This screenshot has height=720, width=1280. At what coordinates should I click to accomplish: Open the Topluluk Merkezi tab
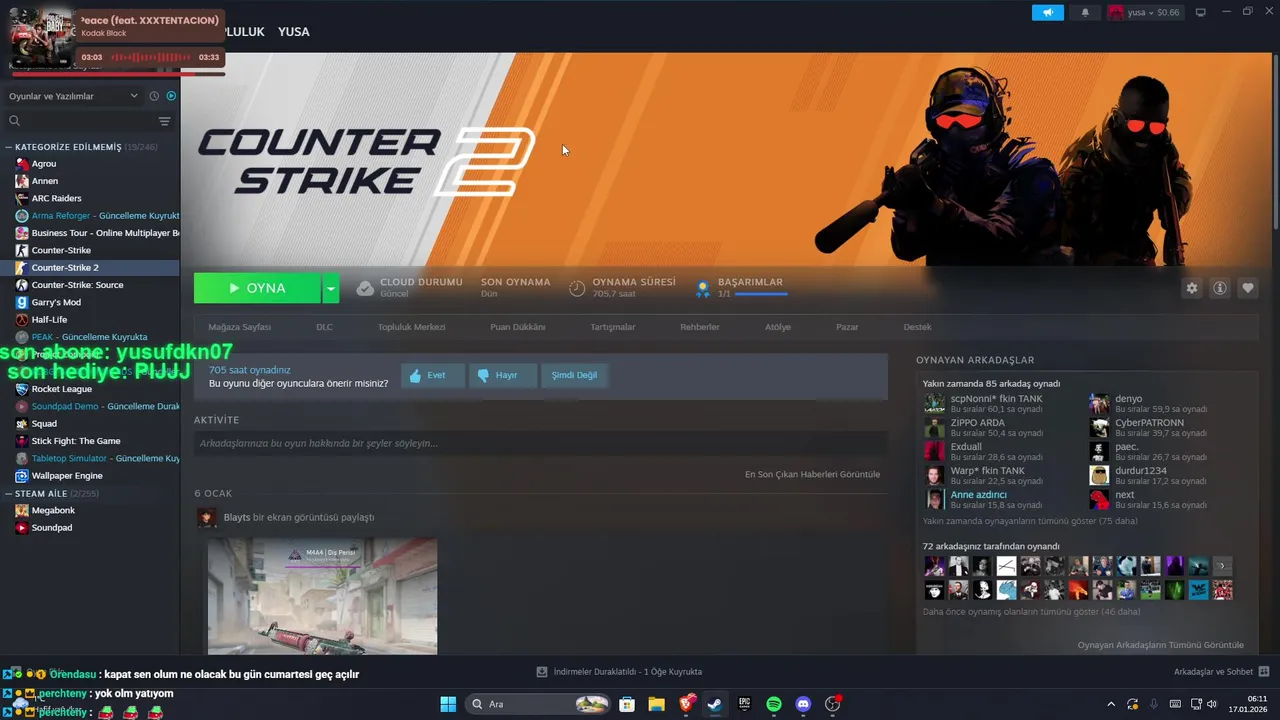point(411,327)
